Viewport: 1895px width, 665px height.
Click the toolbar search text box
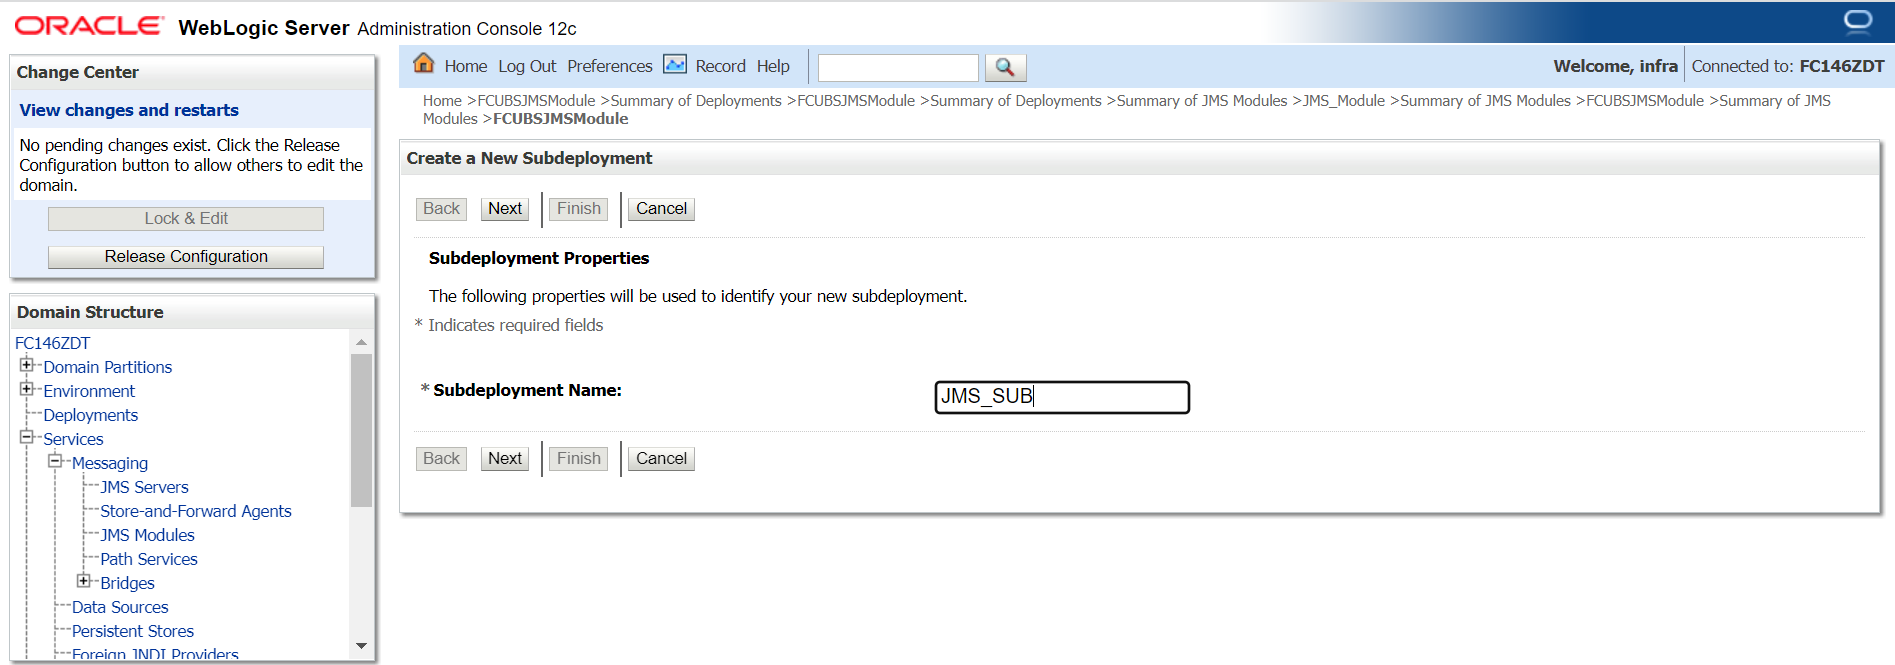click(898, 67)
